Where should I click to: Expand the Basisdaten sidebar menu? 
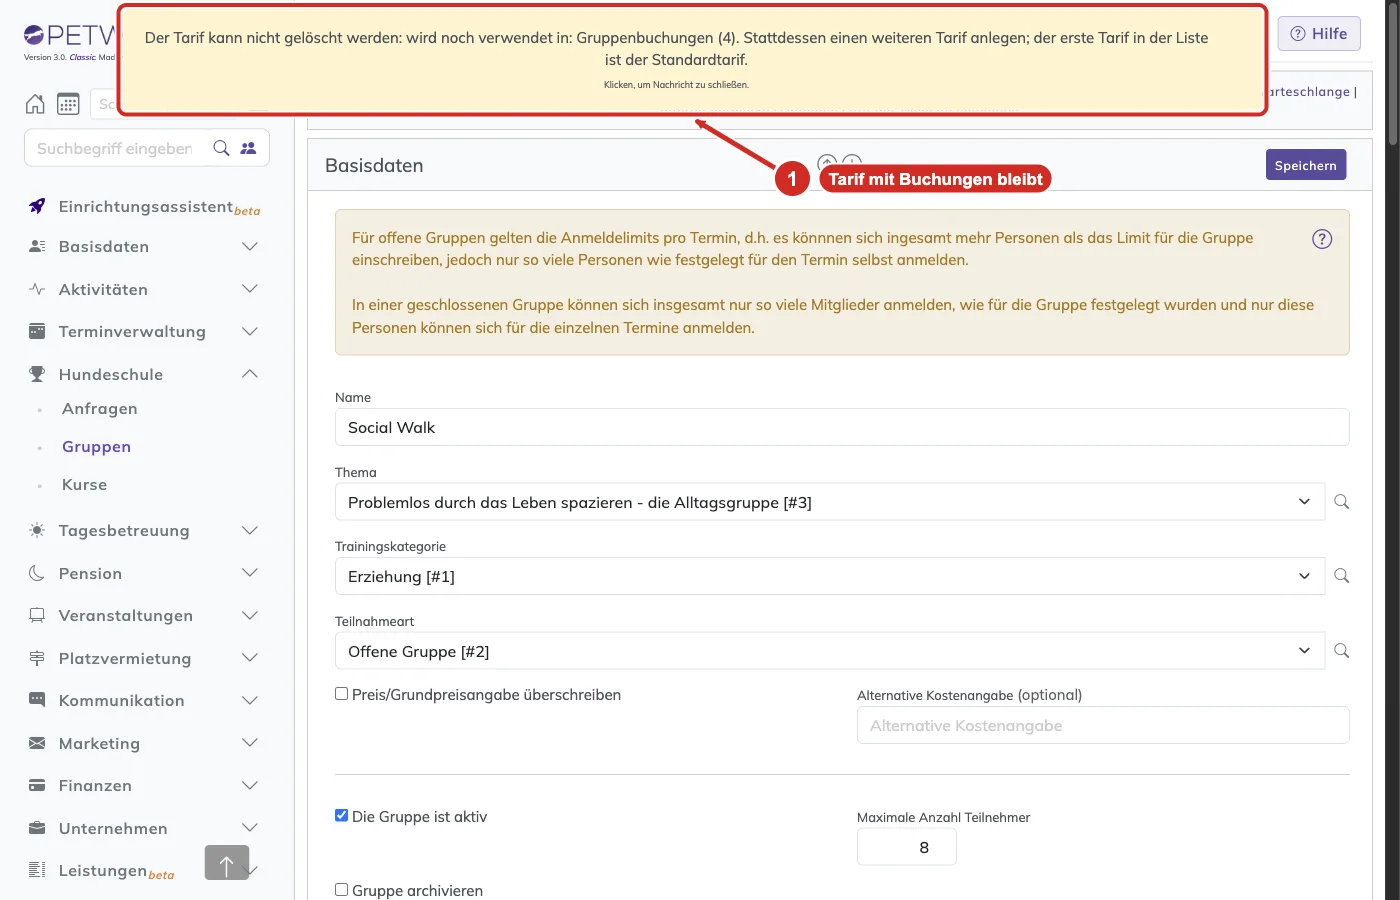coord(144,246)
